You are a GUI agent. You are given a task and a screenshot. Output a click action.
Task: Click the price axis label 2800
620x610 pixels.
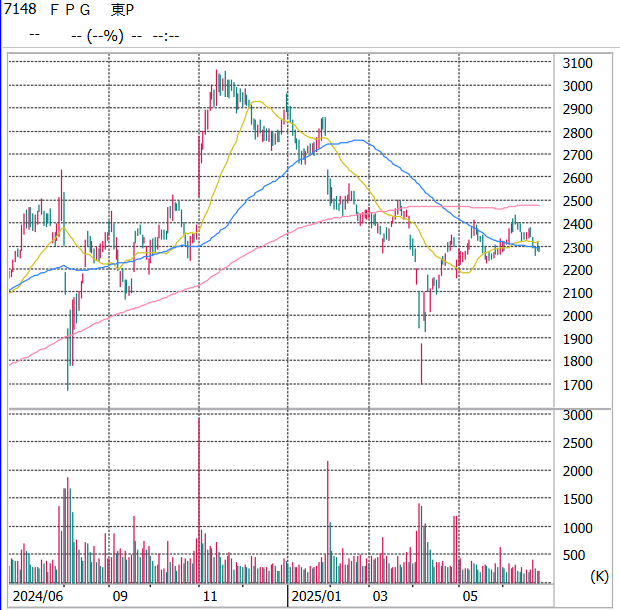tap(577, 133)
